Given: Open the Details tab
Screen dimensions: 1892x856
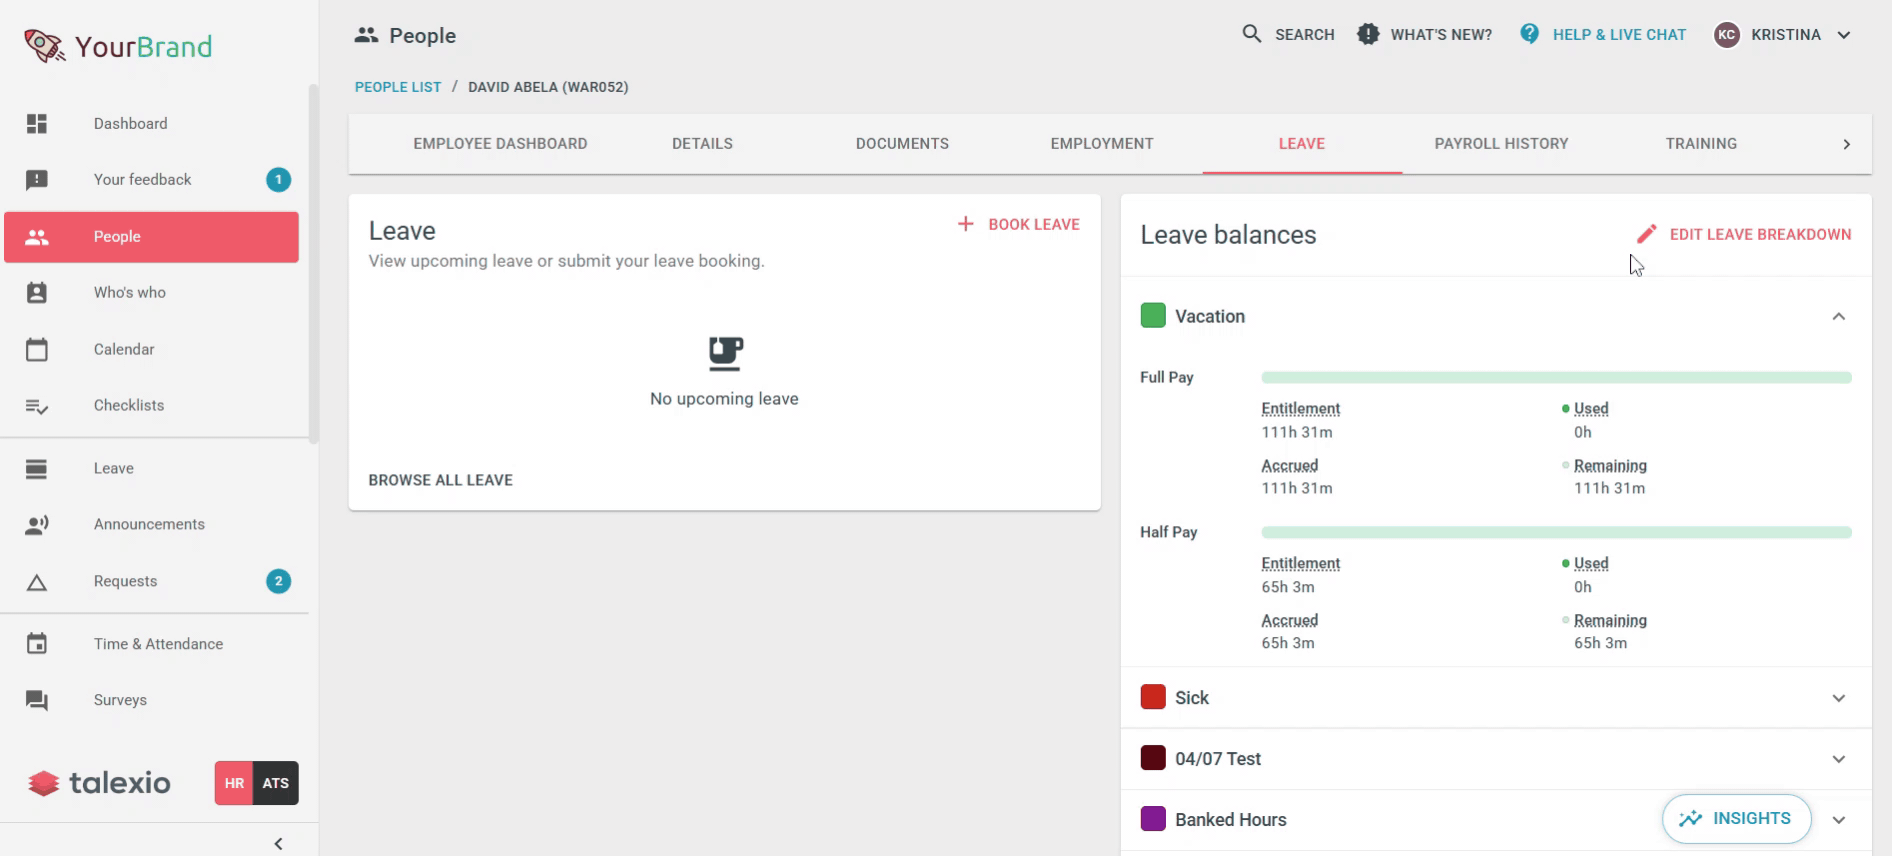Looking at the screenshot, I should [x=702, y=144].
